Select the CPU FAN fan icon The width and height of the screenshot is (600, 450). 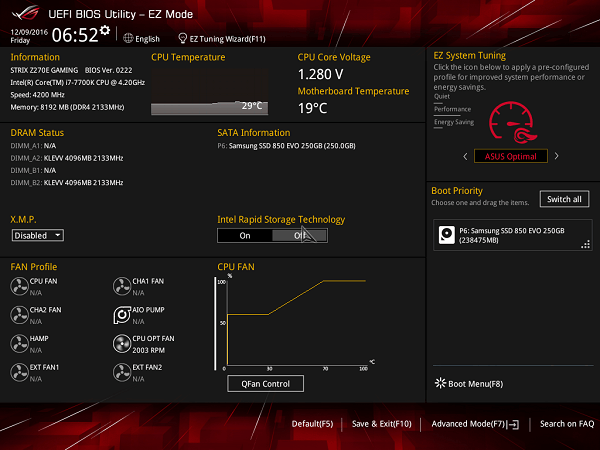(19, 286)
